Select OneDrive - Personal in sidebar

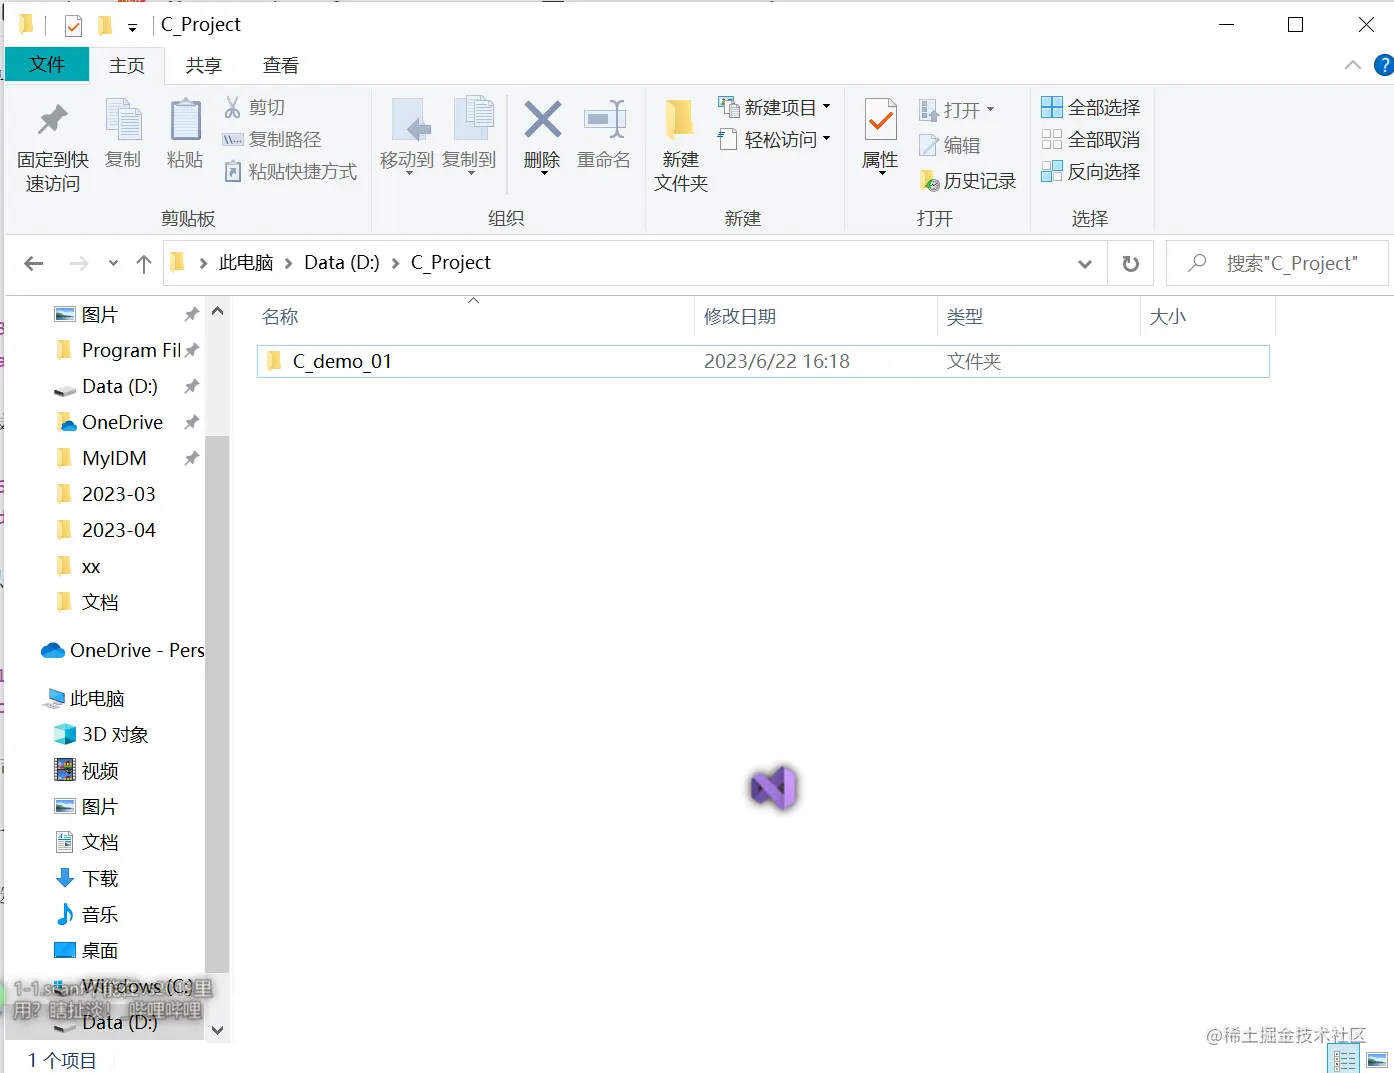(x=122, y=650)
